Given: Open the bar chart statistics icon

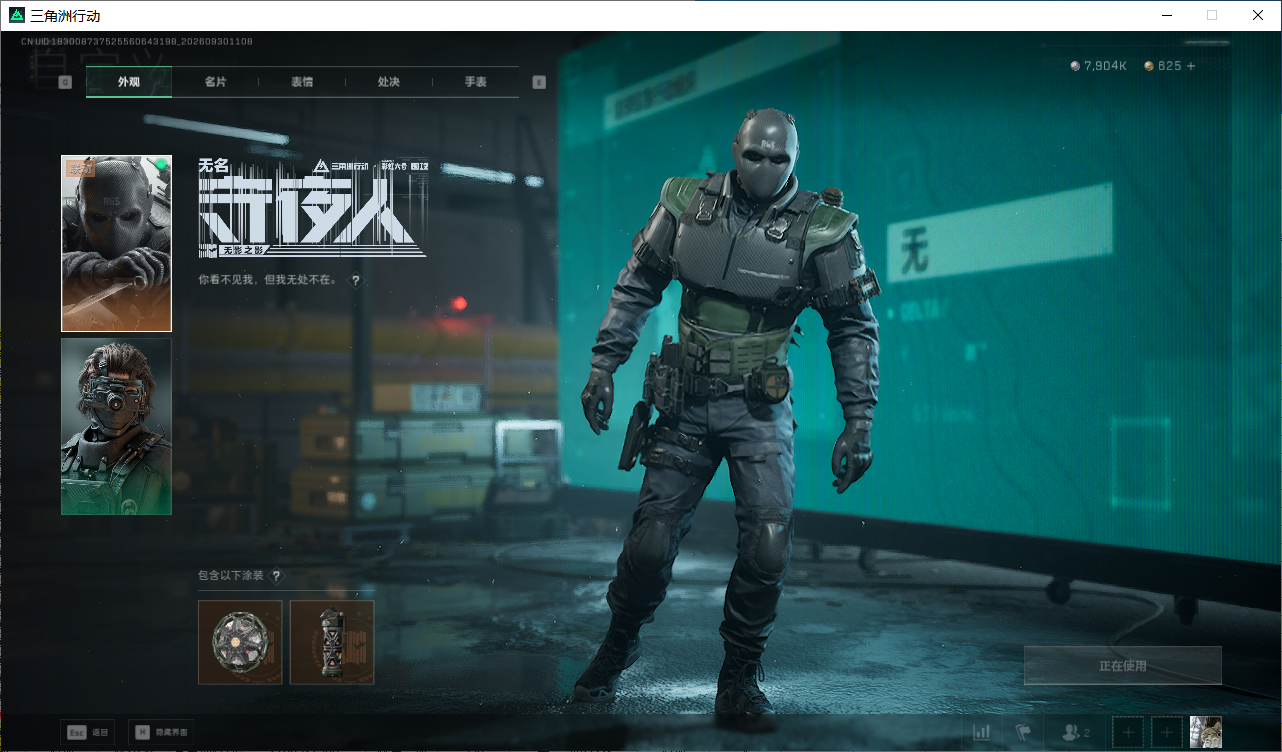Looking at the screenshot, I should [982, 733].
